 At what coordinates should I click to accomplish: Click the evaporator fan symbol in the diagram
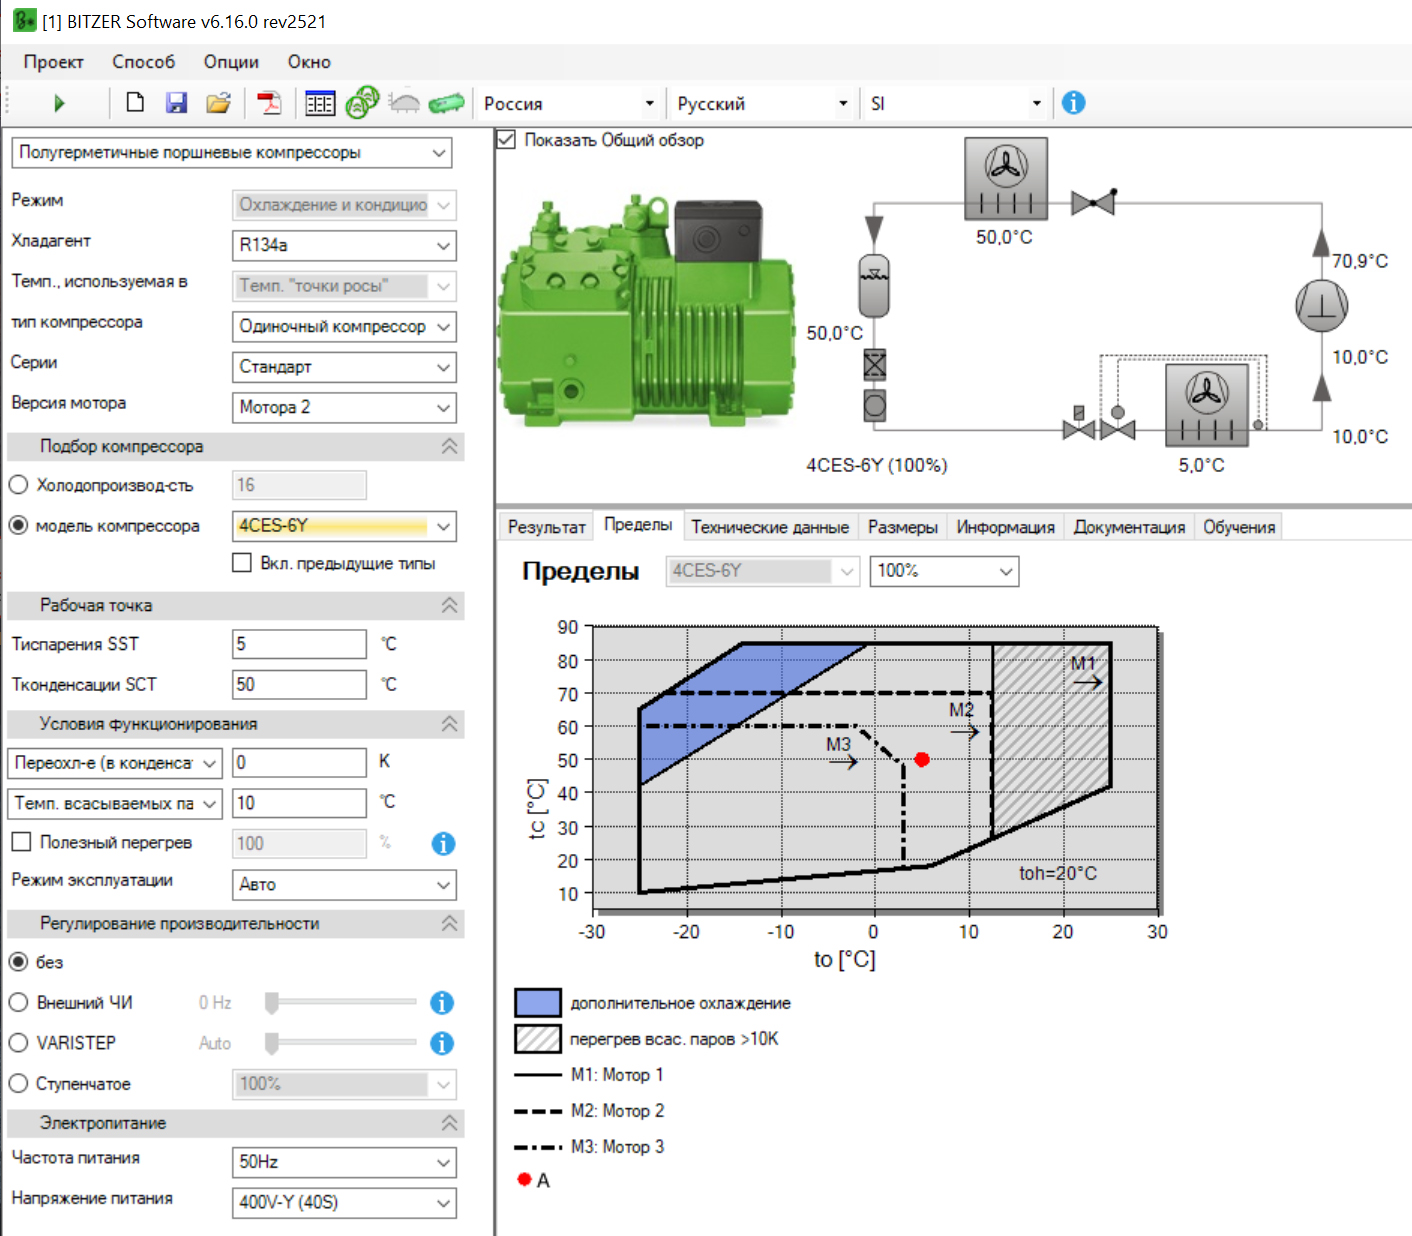1207,405
